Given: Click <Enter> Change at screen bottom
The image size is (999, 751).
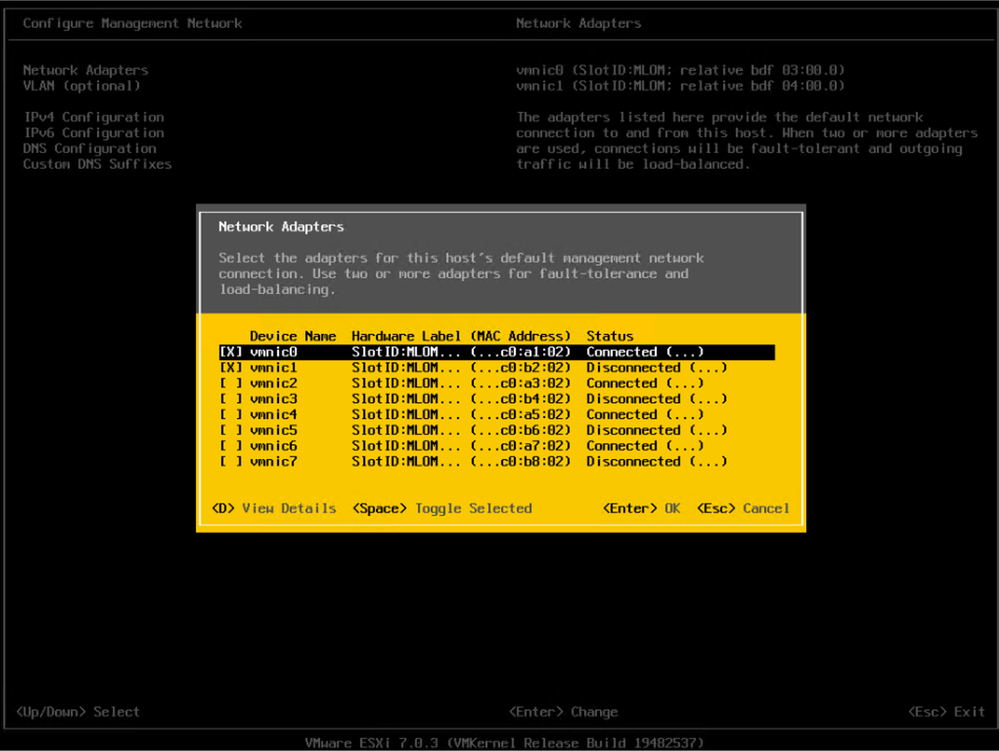Looking at the screenshot, I should pos(563,712).
